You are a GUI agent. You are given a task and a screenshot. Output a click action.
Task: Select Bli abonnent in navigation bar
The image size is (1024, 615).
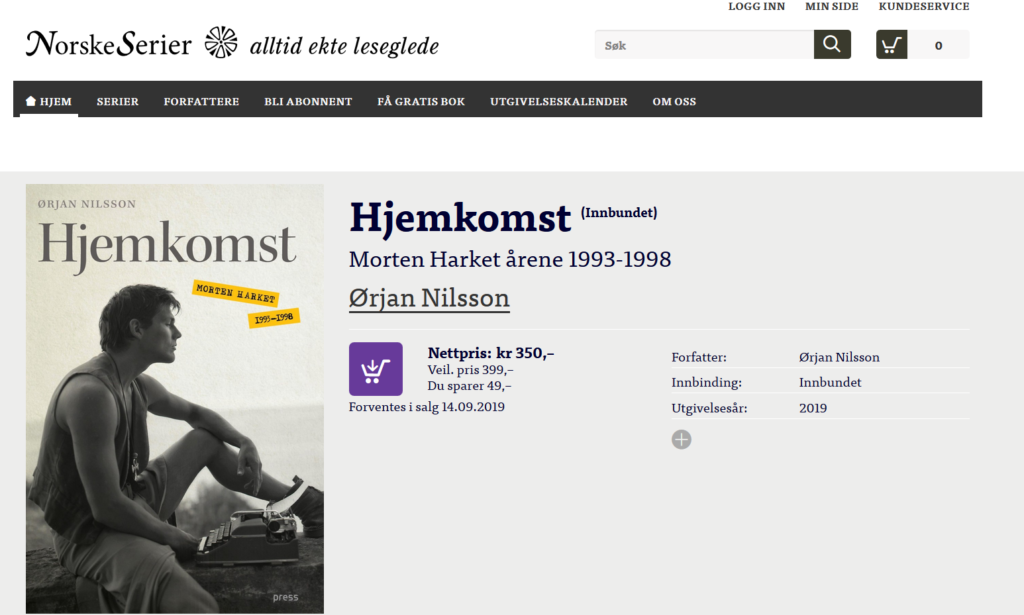coord(308,101)
